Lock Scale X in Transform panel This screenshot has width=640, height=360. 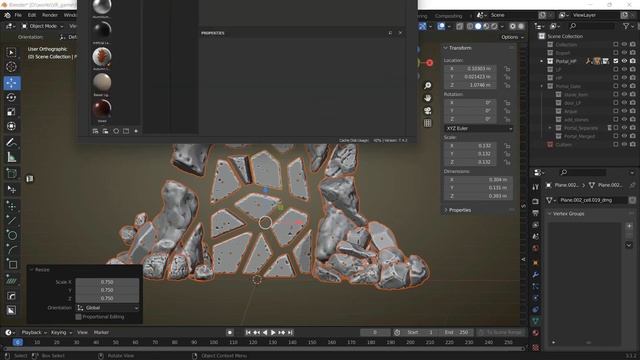(x=507, y=146)
